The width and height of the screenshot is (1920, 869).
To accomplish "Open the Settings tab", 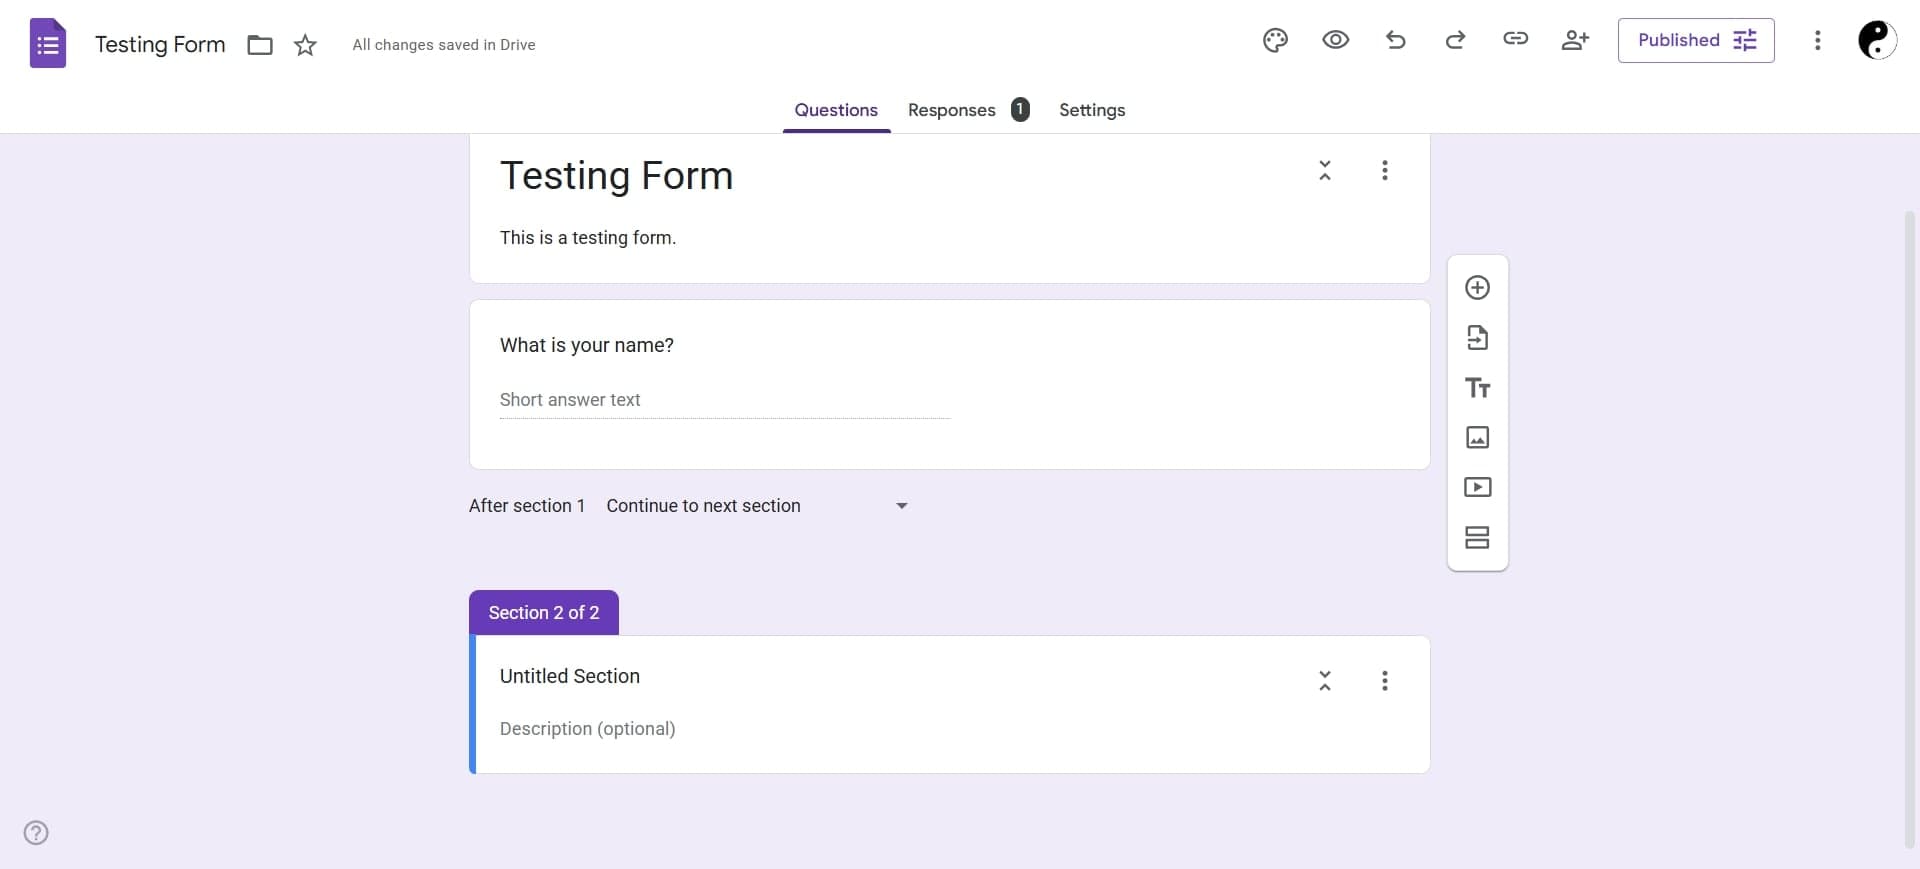I will (1091, 110).
